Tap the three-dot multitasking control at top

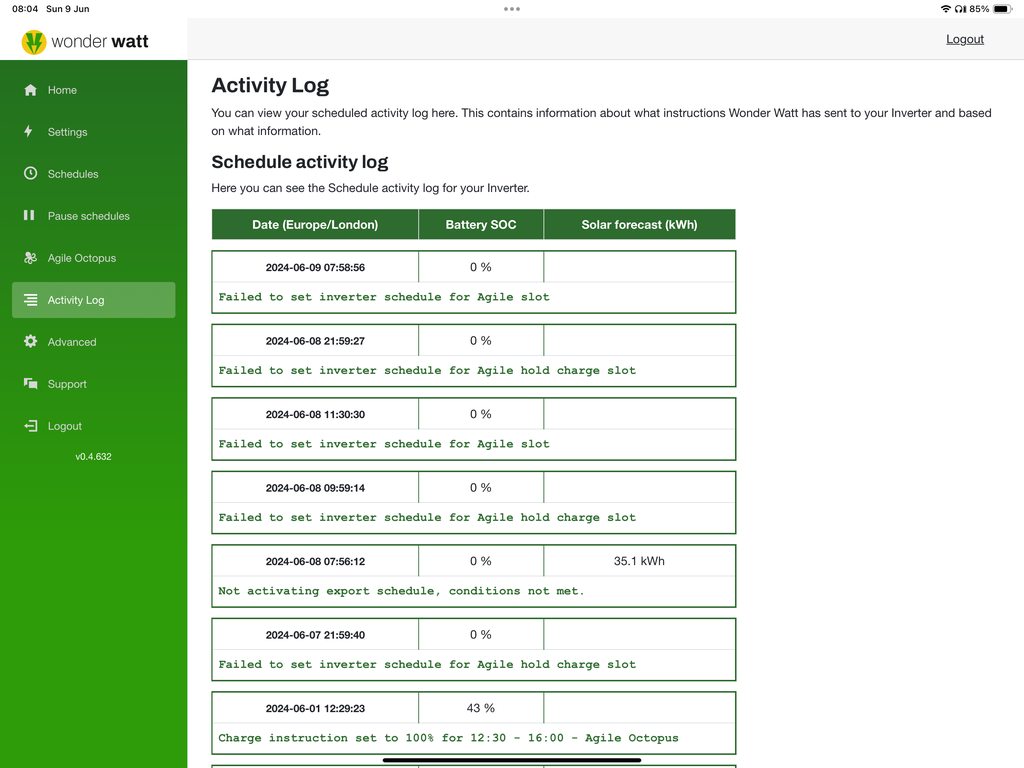point(512,9)
